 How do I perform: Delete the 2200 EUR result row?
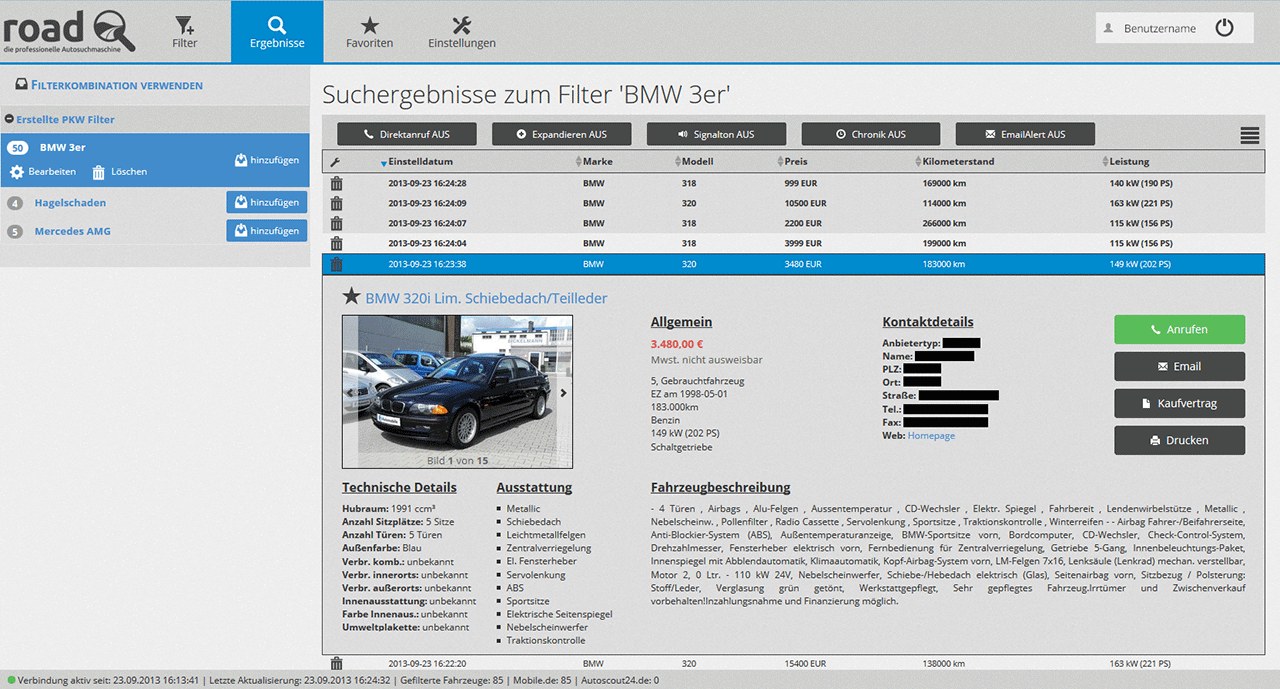pyautogui.click(x=336, y=223)
